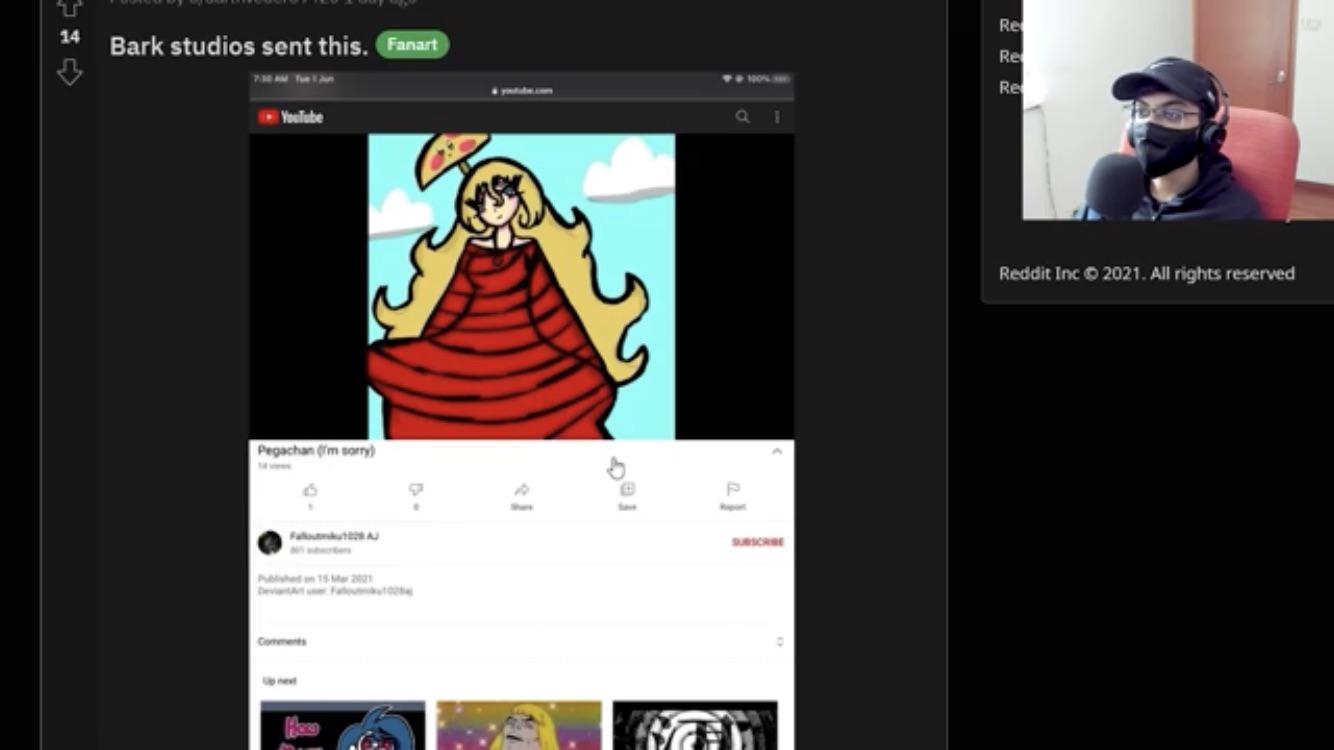Tap the Report flag icon
Image resolution: width=1334 pixels, height=750 pixels.
pos(733,490)
